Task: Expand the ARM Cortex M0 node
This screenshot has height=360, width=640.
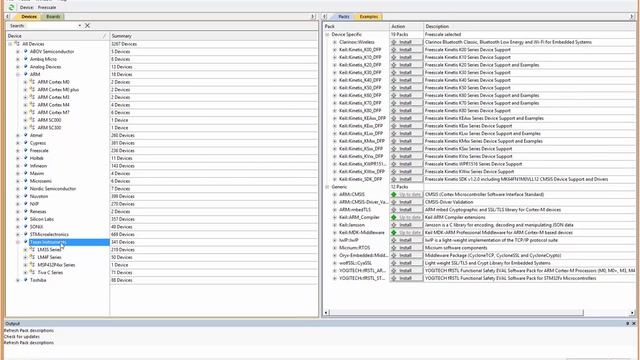Action: pos(25,82)
